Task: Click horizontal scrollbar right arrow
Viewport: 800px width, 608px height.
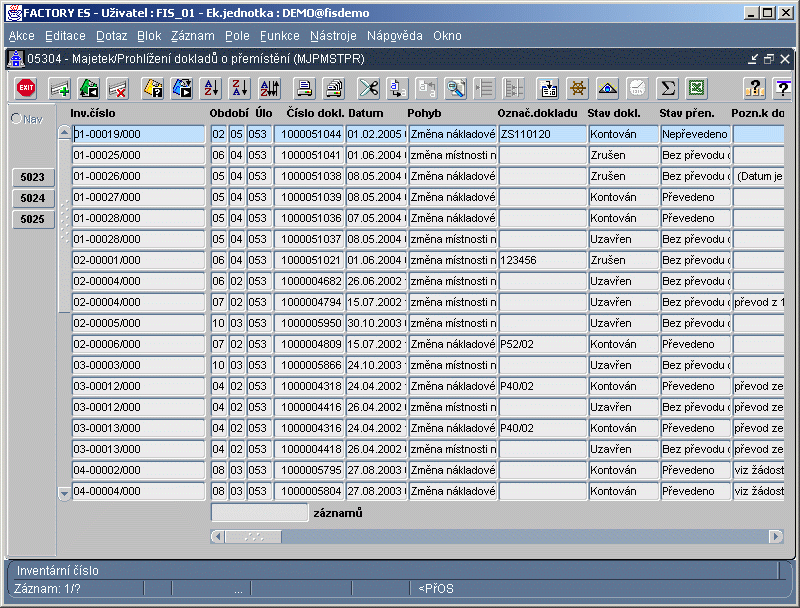Action: pyautogui.click(x=776, y=537)
